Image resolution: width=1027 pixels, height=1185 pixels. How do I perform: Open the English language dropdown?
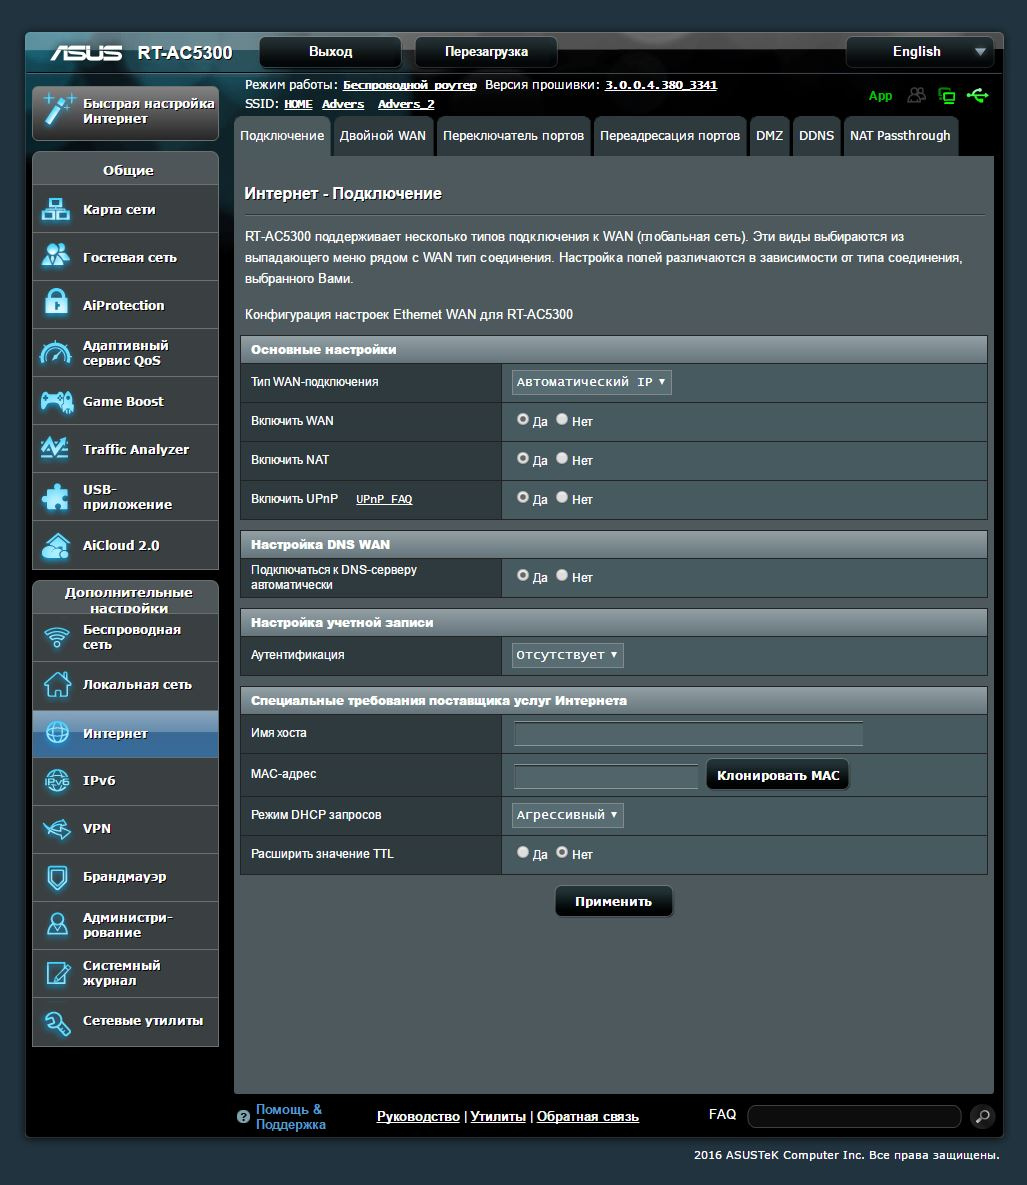920,52
